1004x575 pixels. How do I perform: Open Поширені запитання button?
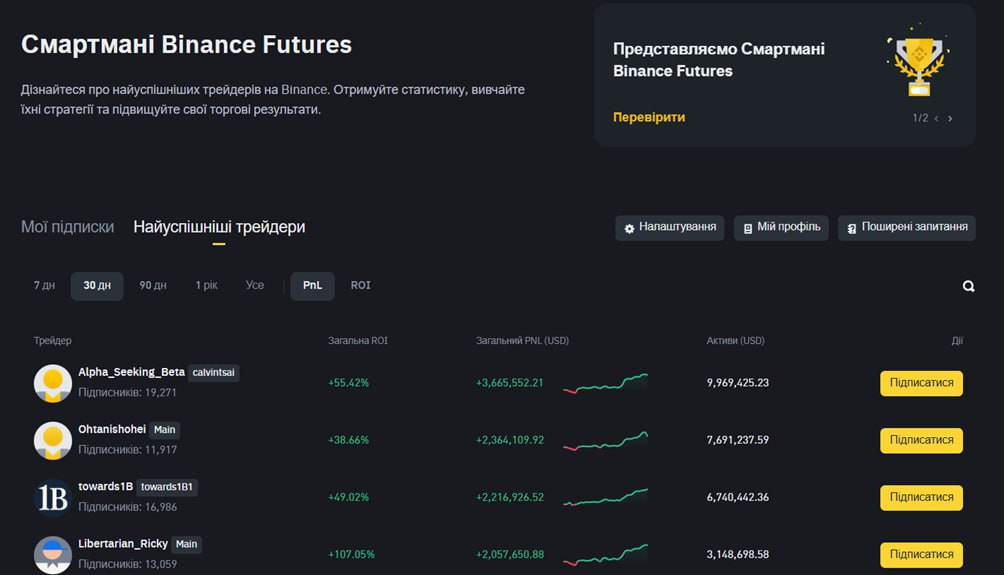tap(907, 227)
